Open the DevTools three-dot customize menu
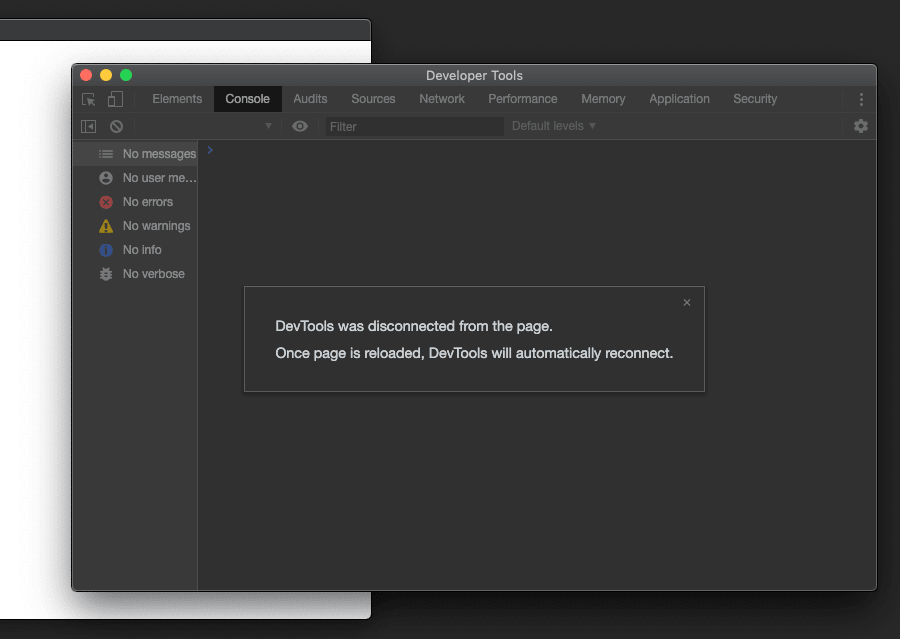Screen dimensions: 900x639 pos(861,99)
